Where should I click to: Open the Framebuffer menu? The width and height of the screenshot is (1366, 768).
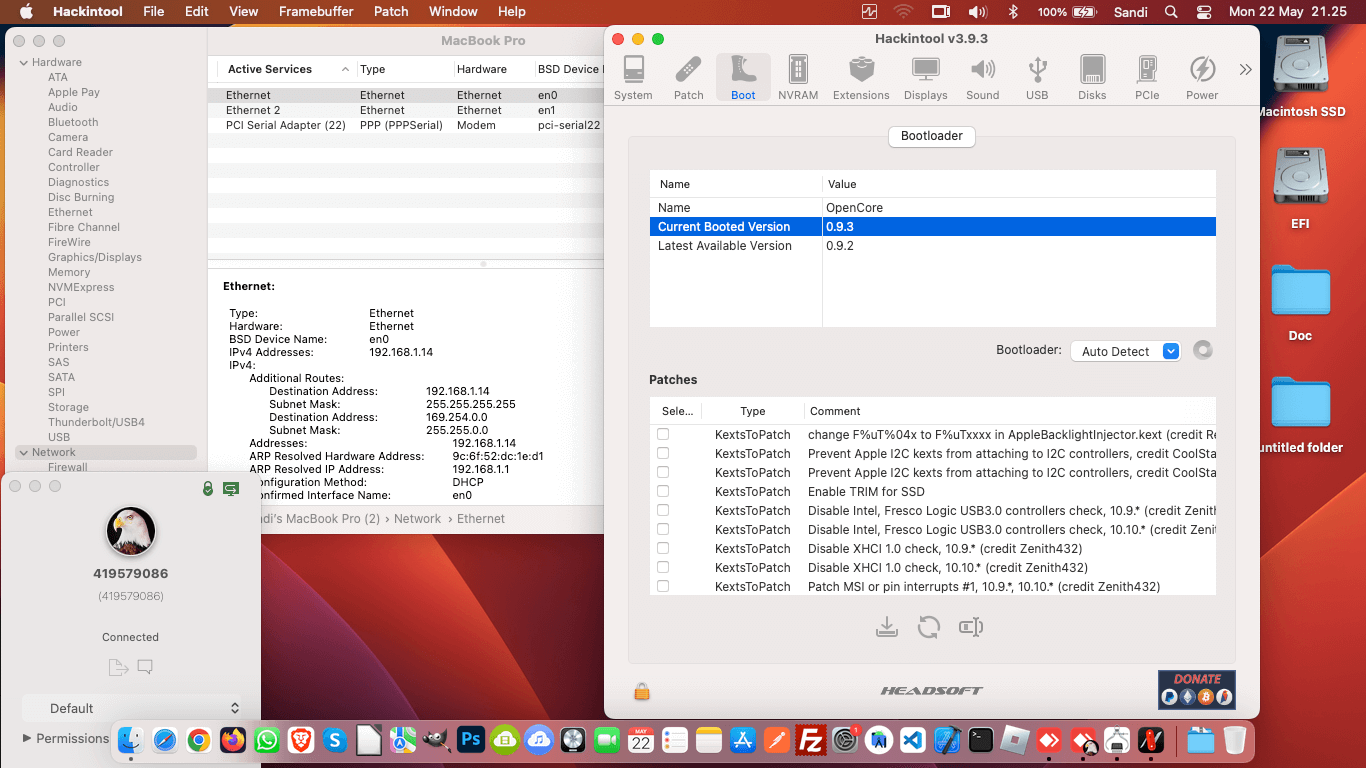(316, 11)
